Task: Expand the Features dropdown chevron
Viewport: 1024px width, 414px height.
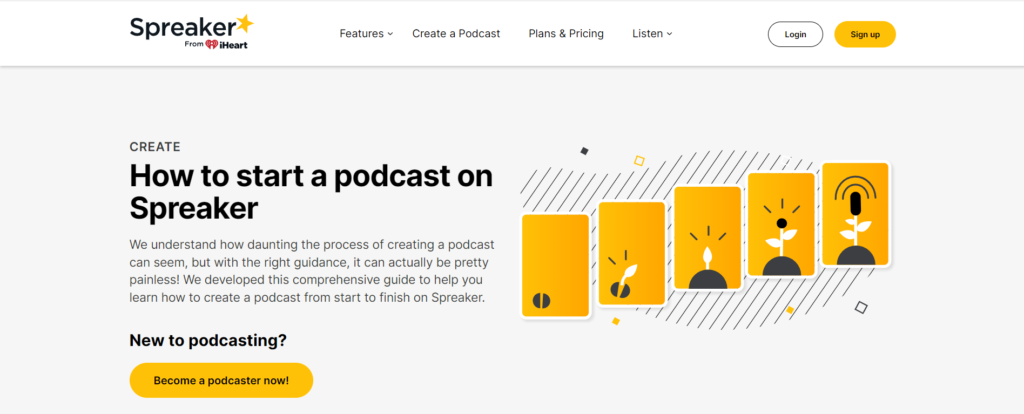Action: point(391,34)
